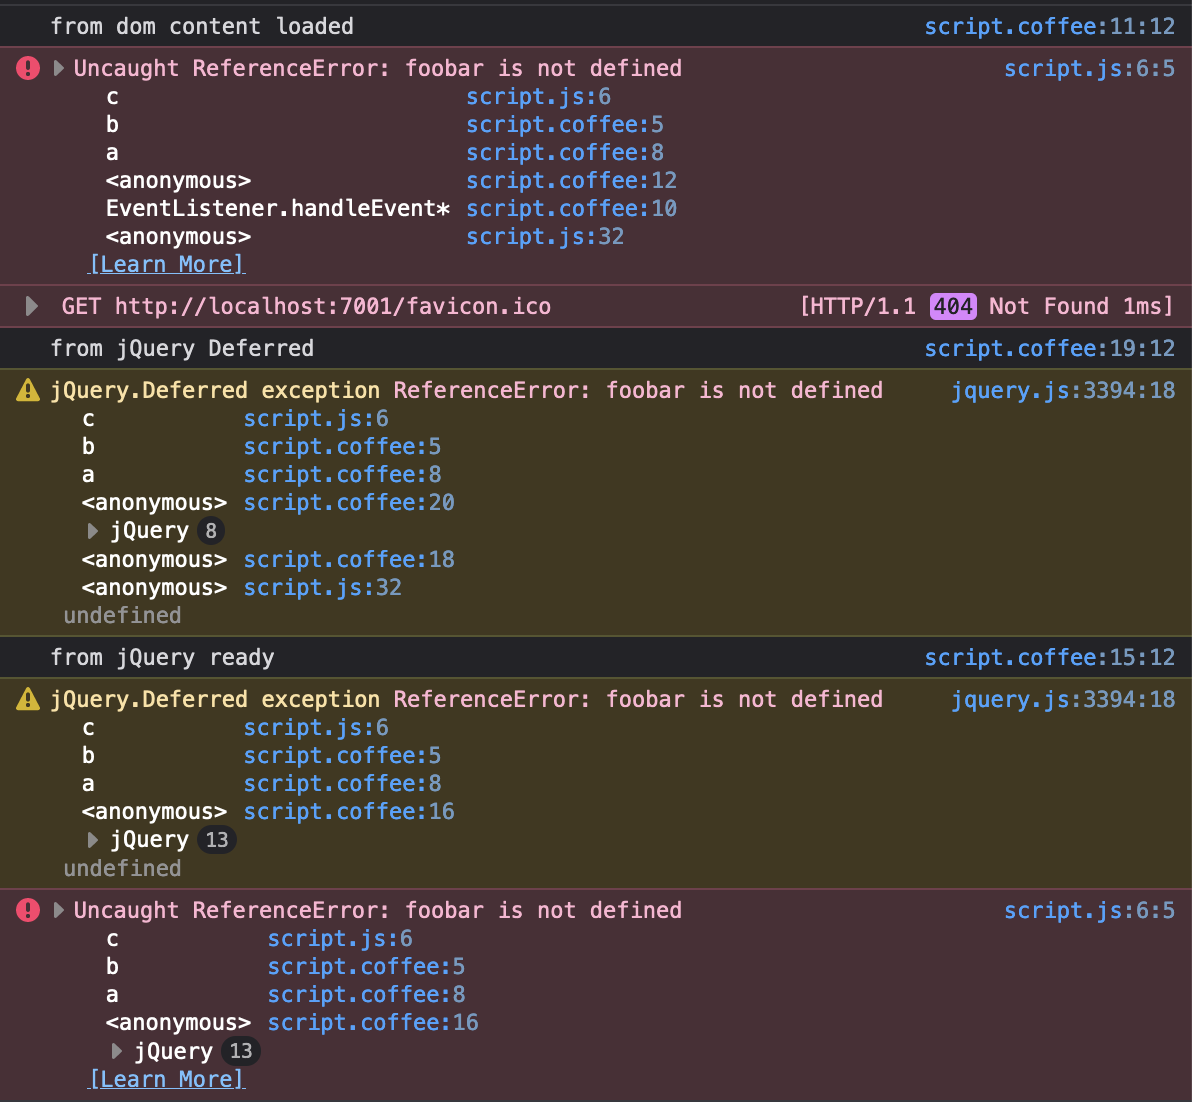Open script.js:6:5 source location

tap(1089, 67)
